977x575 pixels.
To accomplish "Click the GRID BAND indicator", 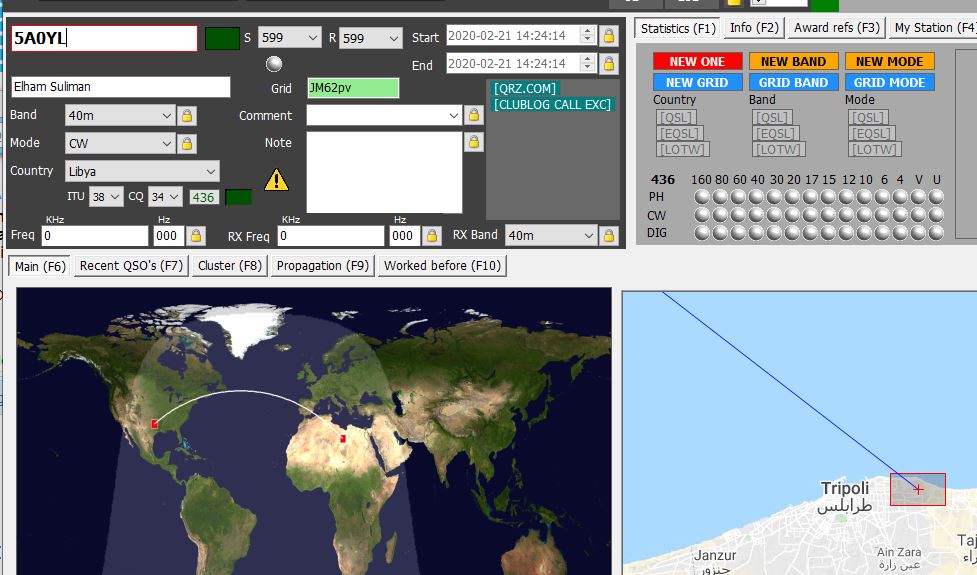I will 793,82.
